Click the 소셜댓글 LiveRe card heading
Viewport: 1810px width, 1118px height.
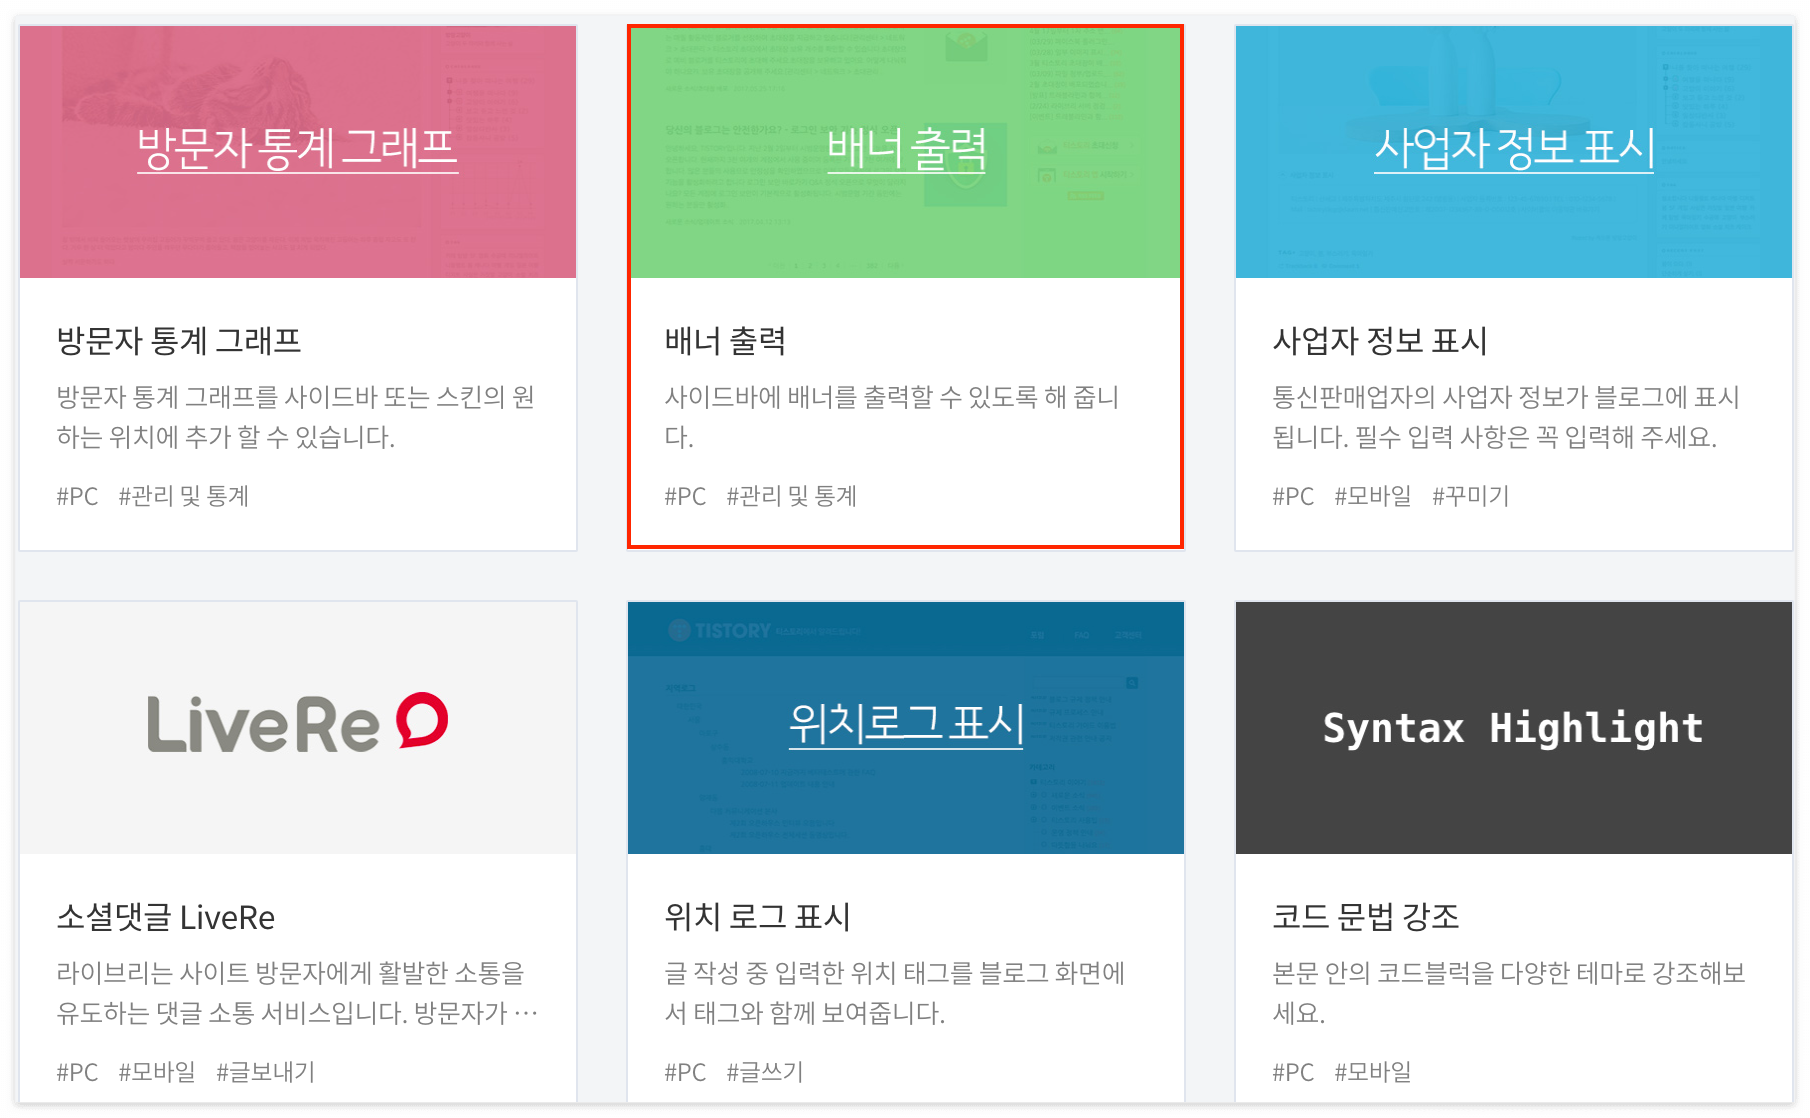pos(166,918)
